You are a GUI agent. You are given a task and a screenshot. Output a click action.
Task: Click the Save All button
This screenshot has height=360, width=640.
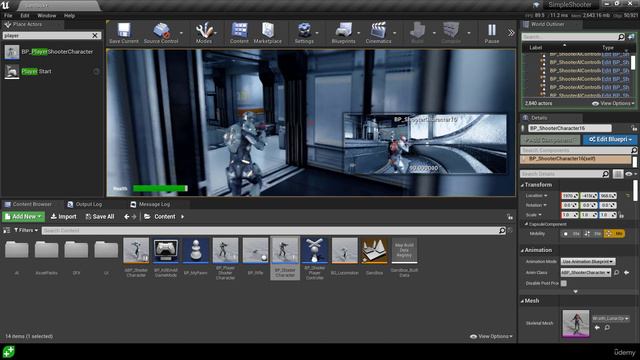tap(100, 217)
